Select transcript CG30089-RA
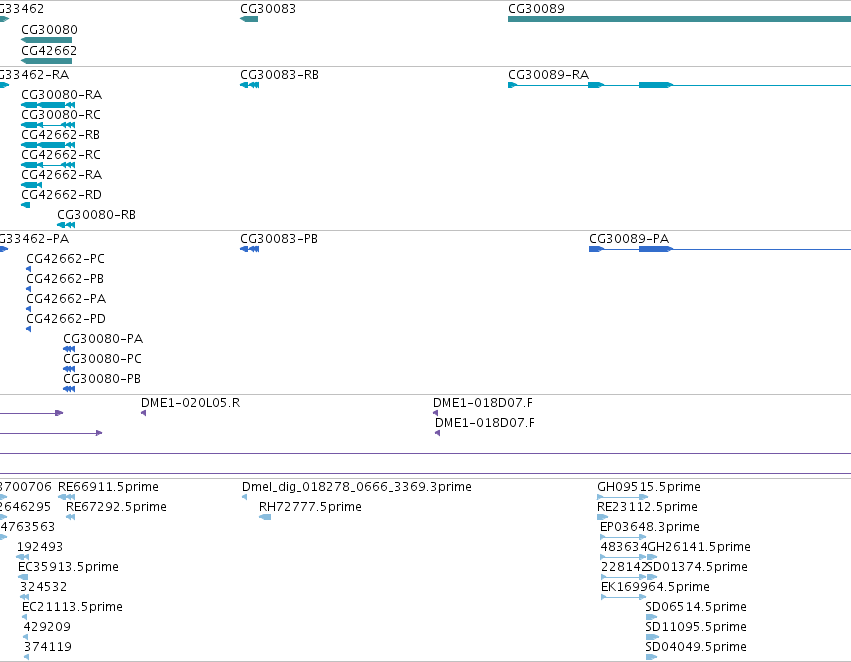 click(548, 75)
